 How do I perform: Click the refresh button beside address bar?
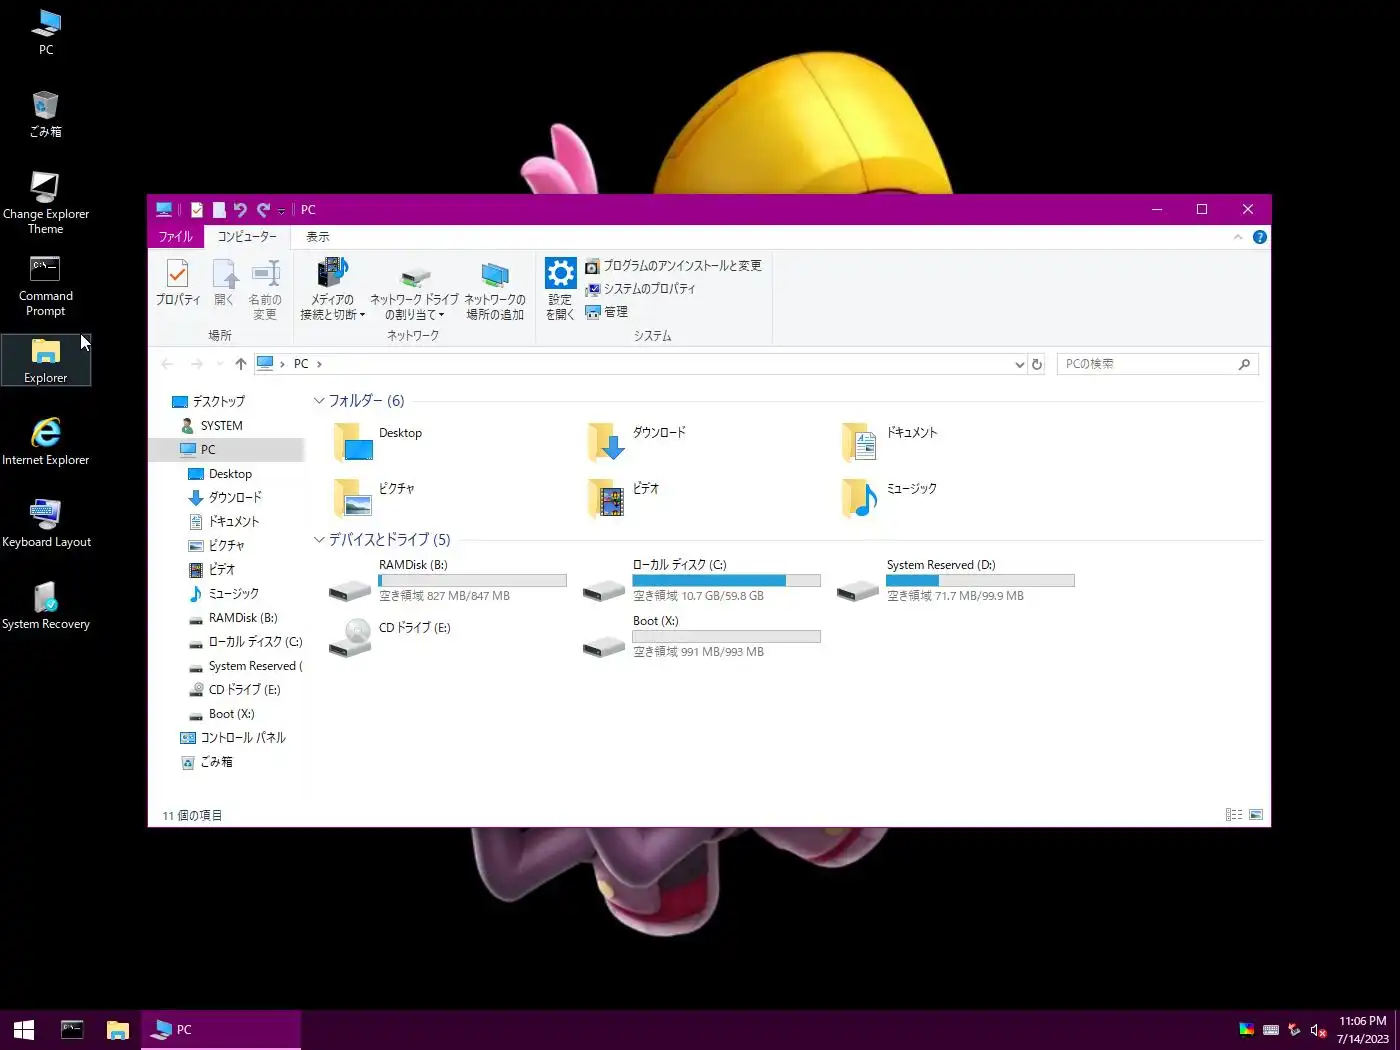[1037, 364]
